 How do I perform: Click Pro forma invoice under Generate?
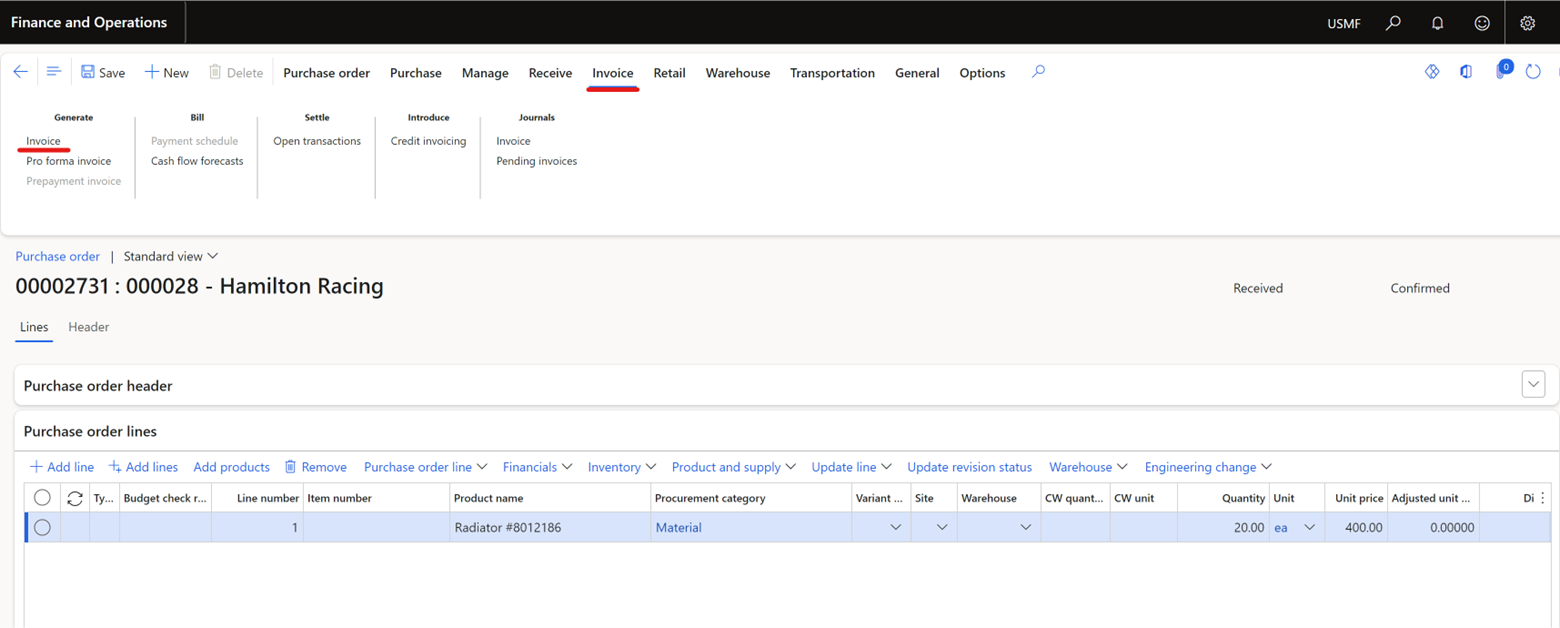tap(69, 161)
